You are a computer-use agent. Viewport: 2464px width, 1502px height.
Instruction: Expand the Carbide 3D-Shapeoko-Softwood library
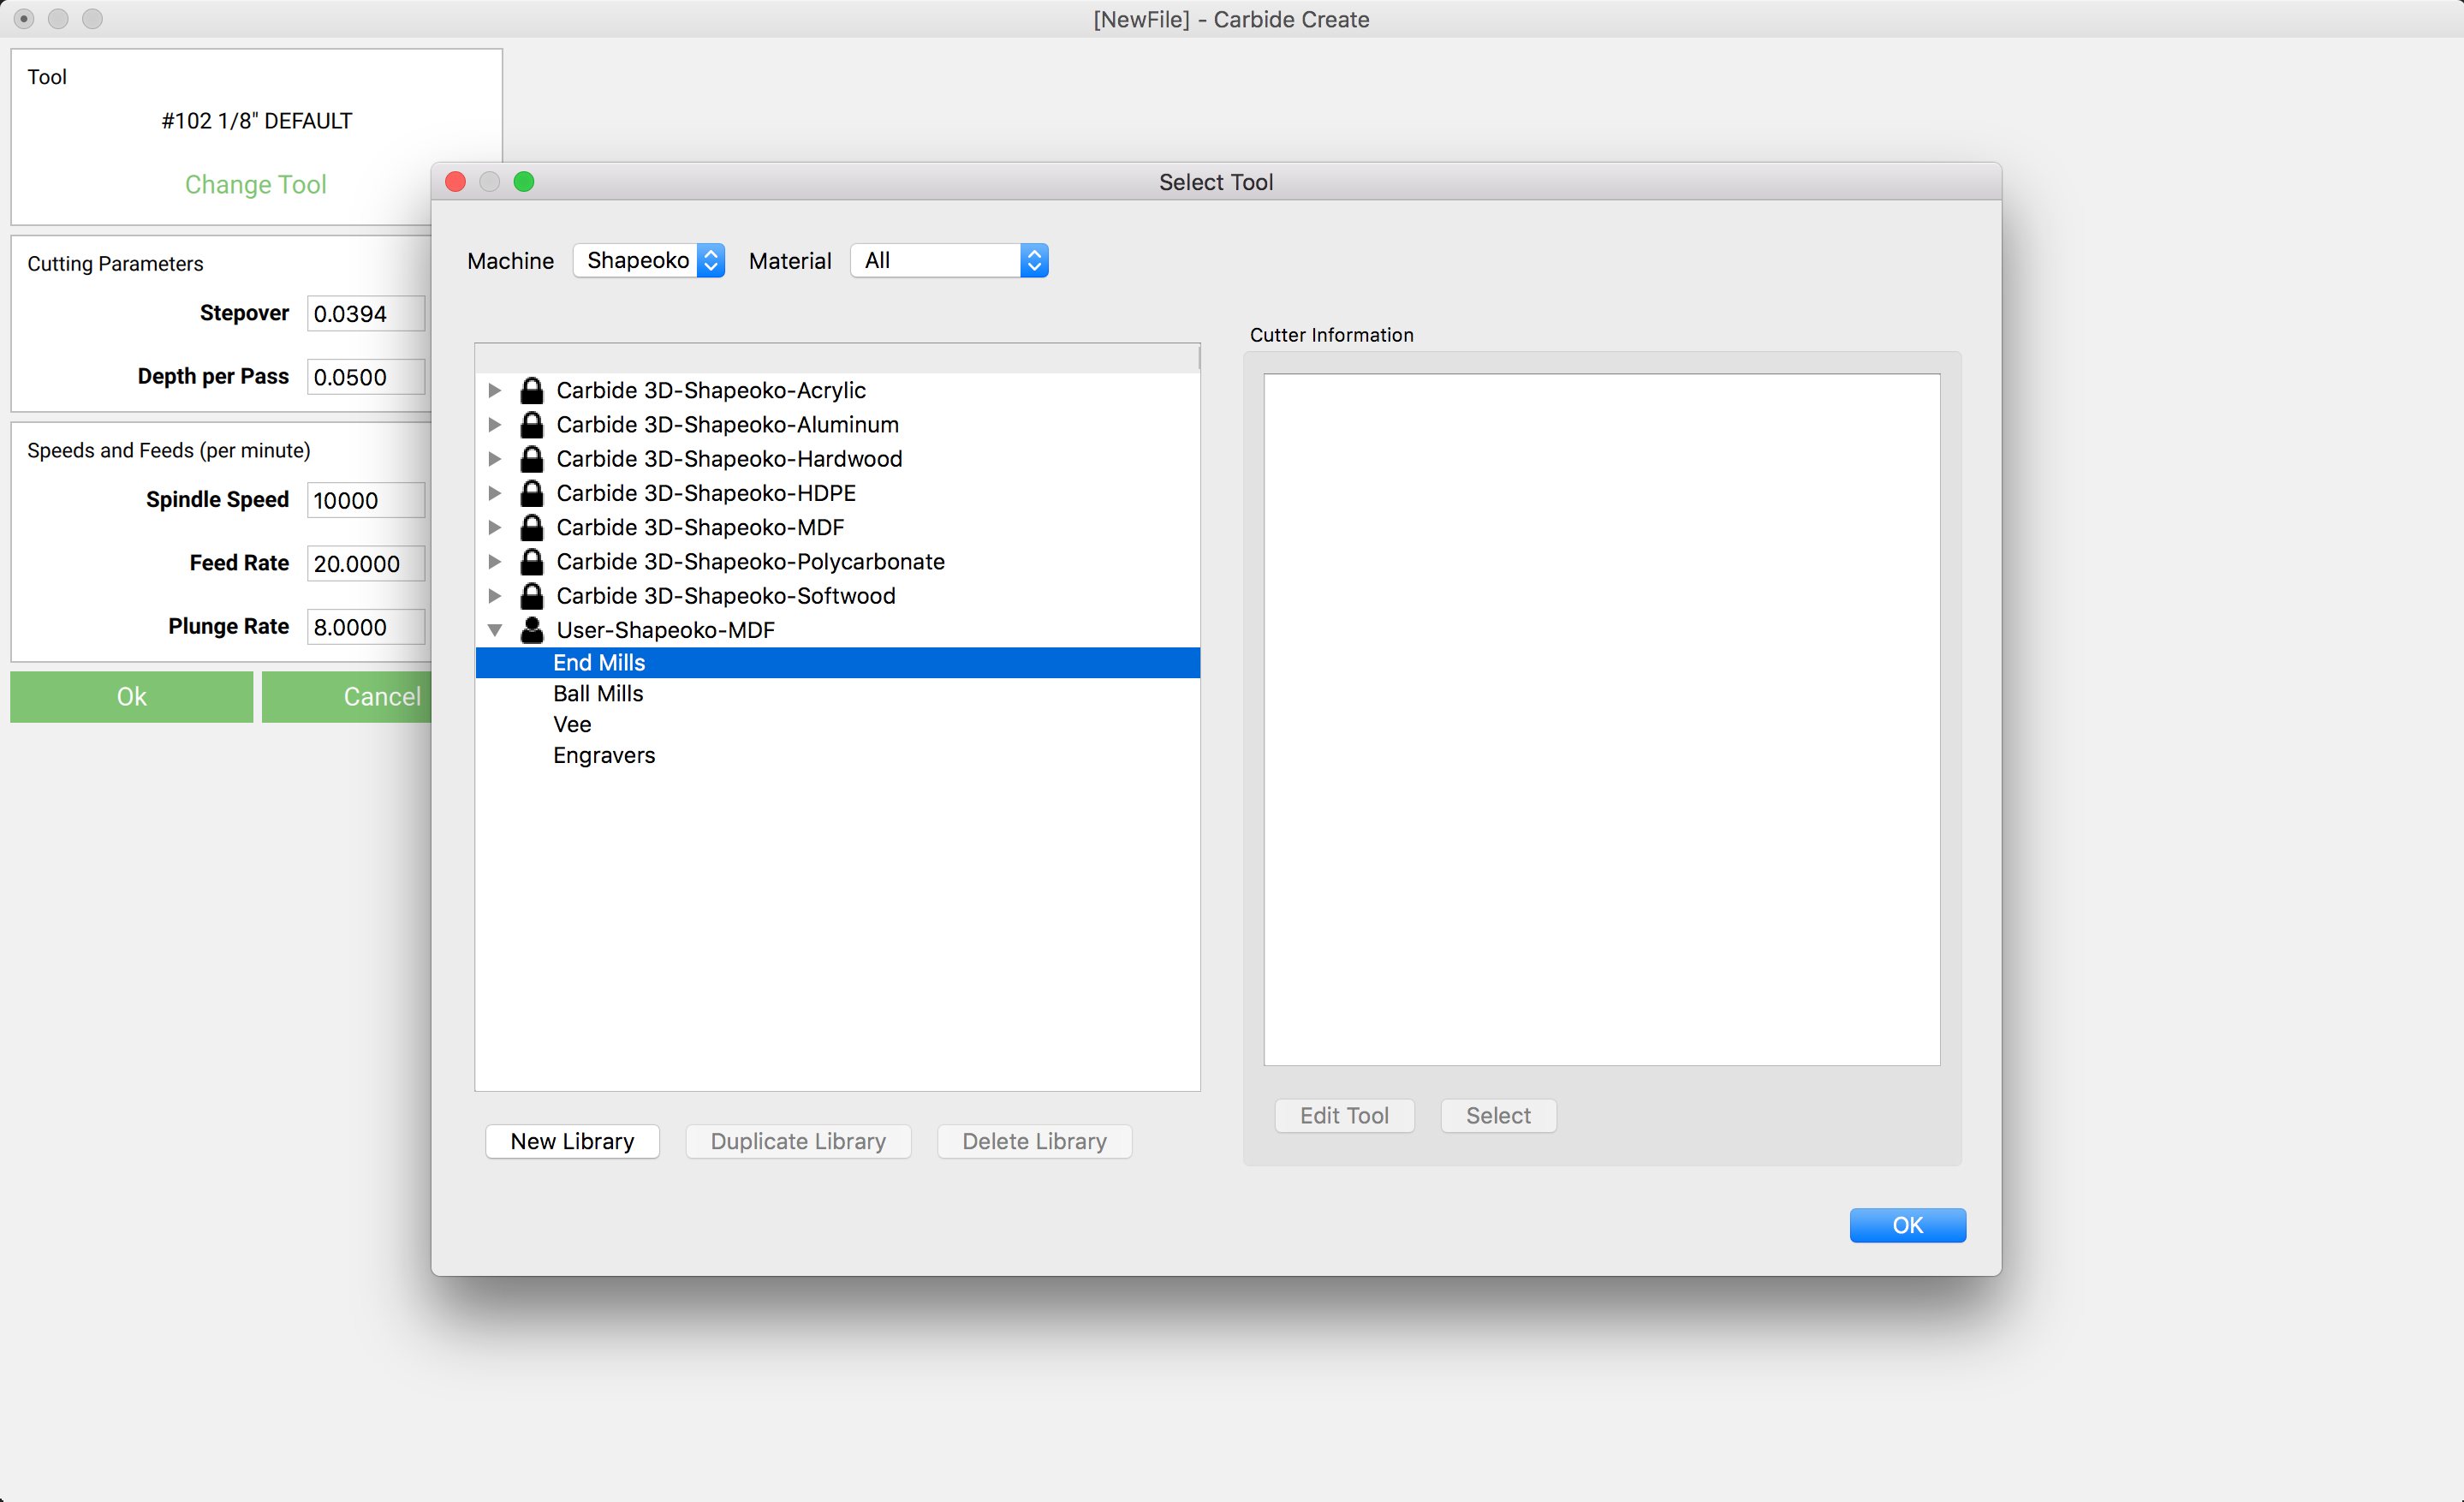click(494, 595)
